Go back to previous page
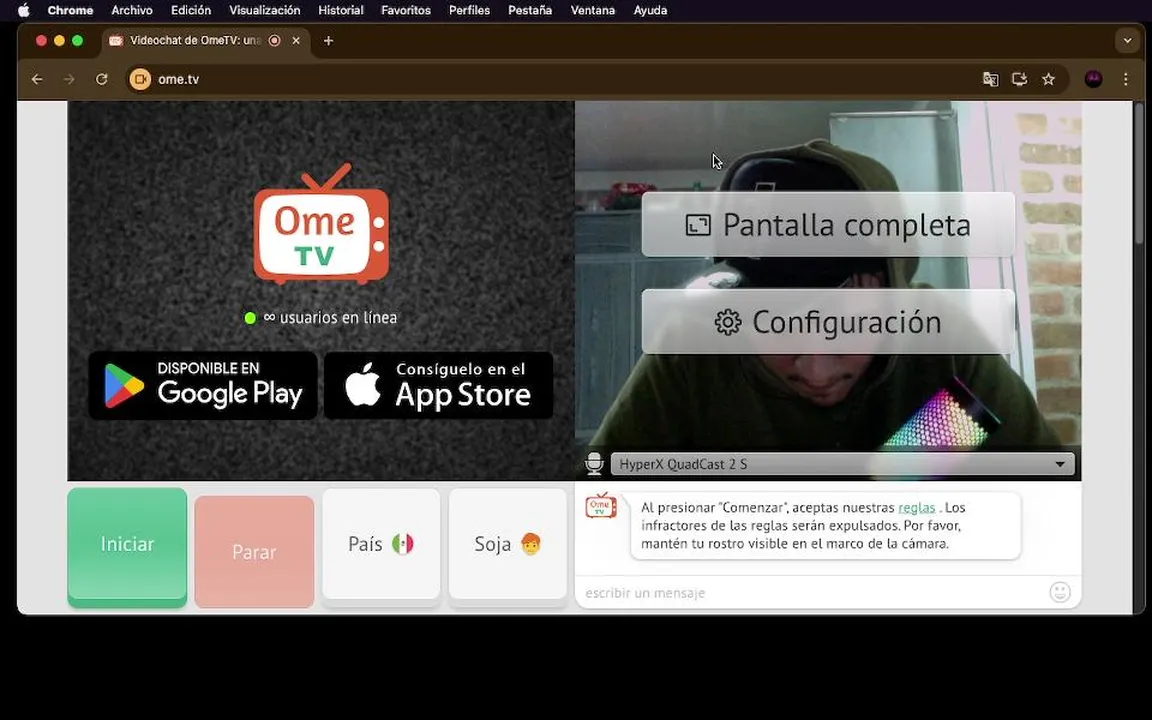This screenshot has width=1152, height=720. point(37,79)
